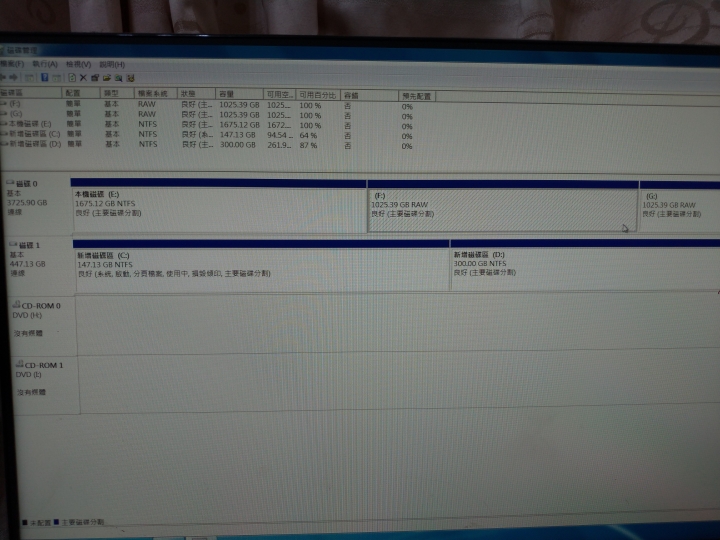Click the DVD (I:) label under CD-ROM 1
This screenshot has width=720, height=540.
[x=28, y=375]
